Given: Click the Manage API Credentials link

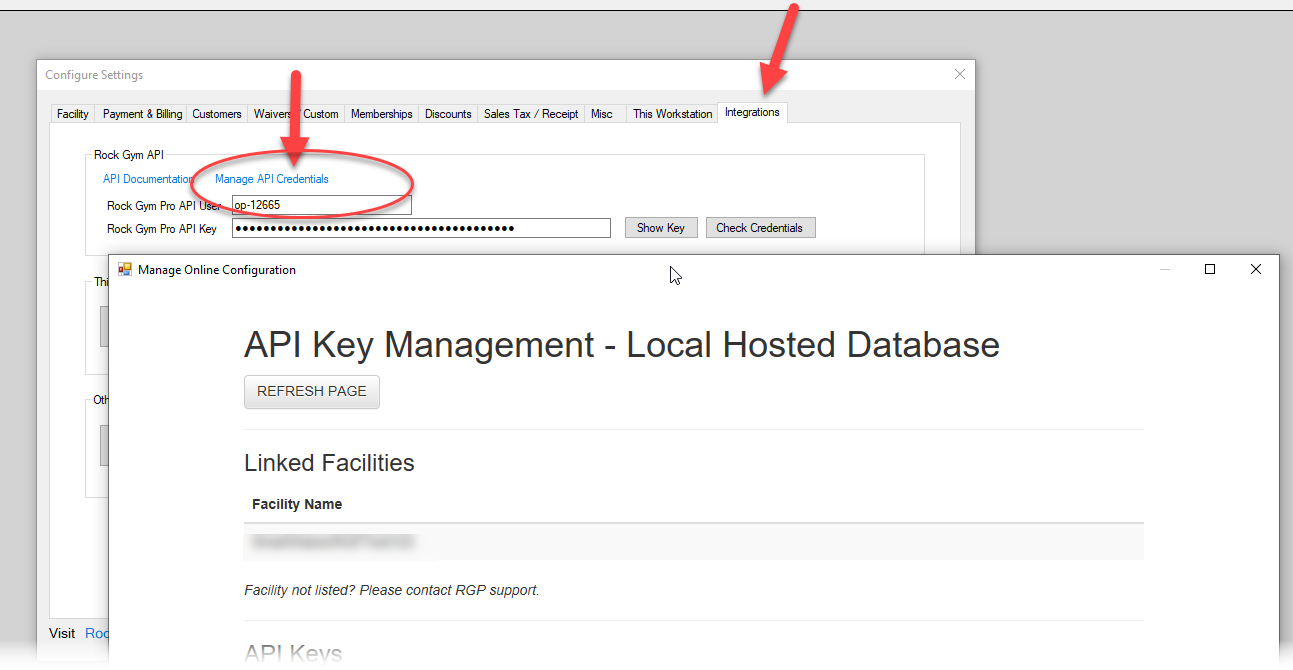Looking at the screenshot, I should click(272, 179).
